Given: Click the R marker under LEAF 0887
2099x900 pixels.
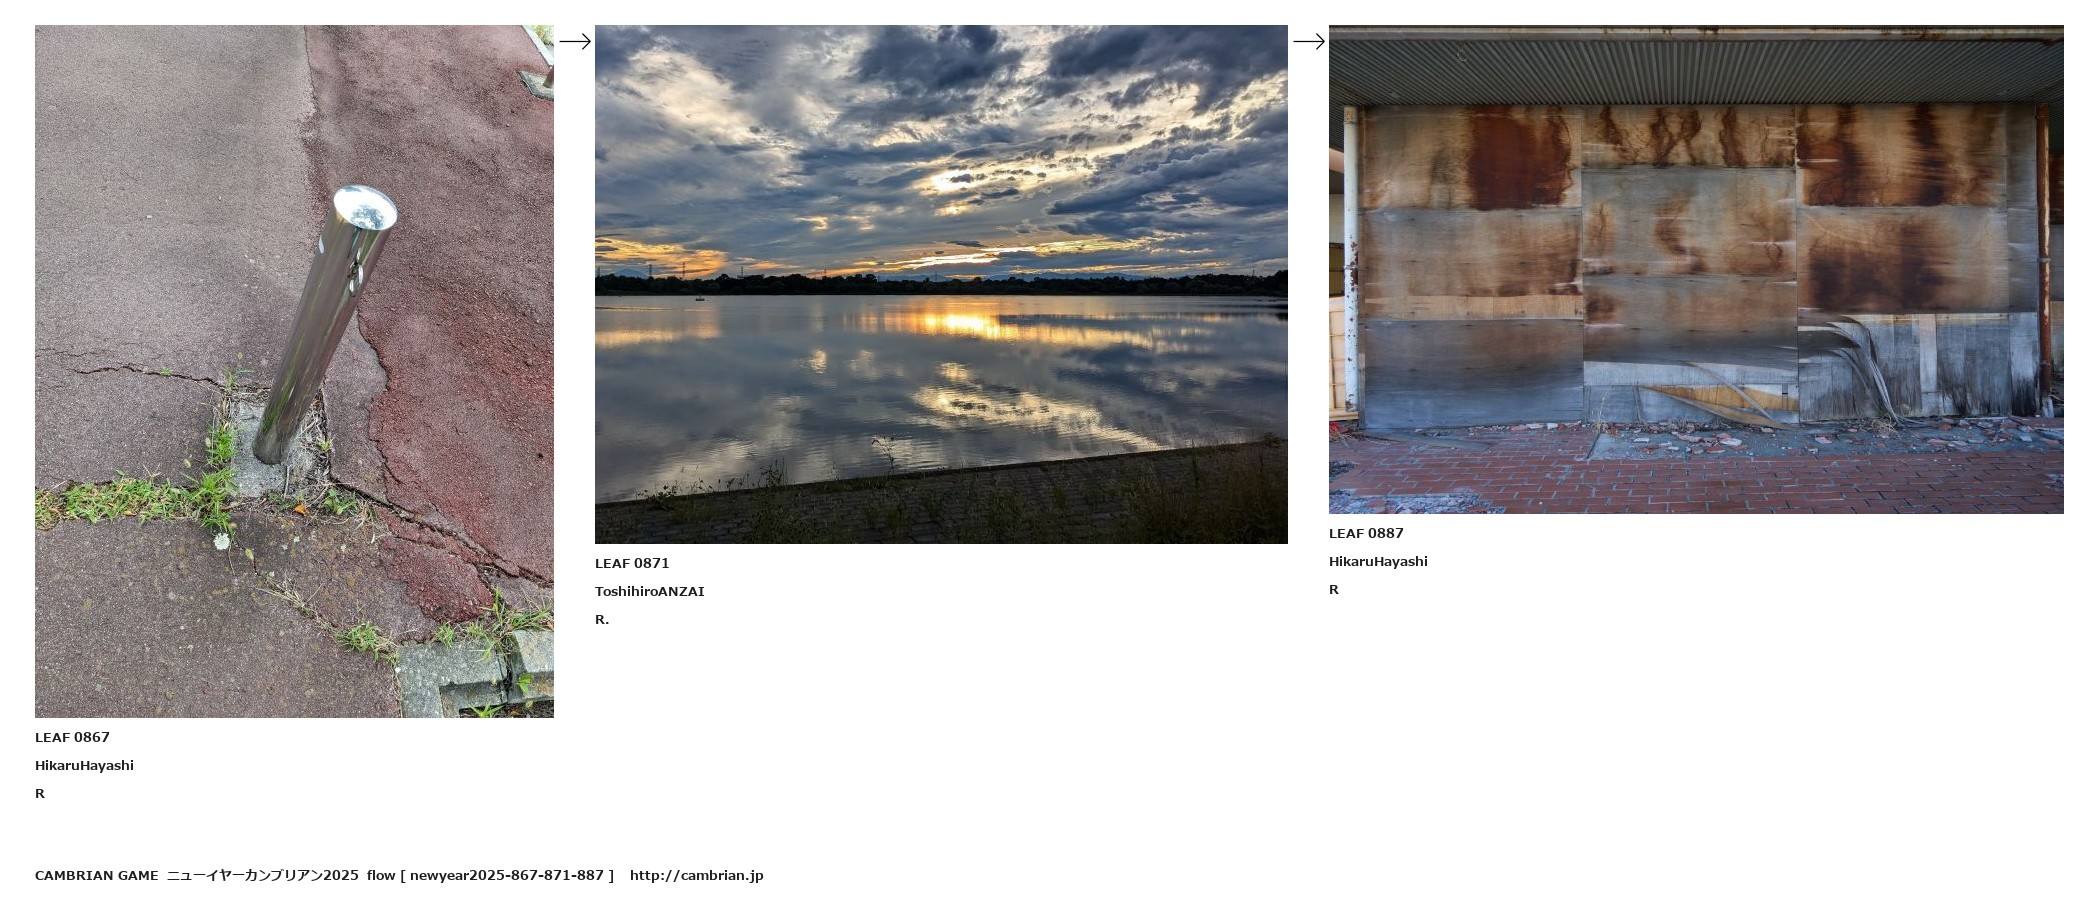Looking at the screenshot, I should 1334,589.
